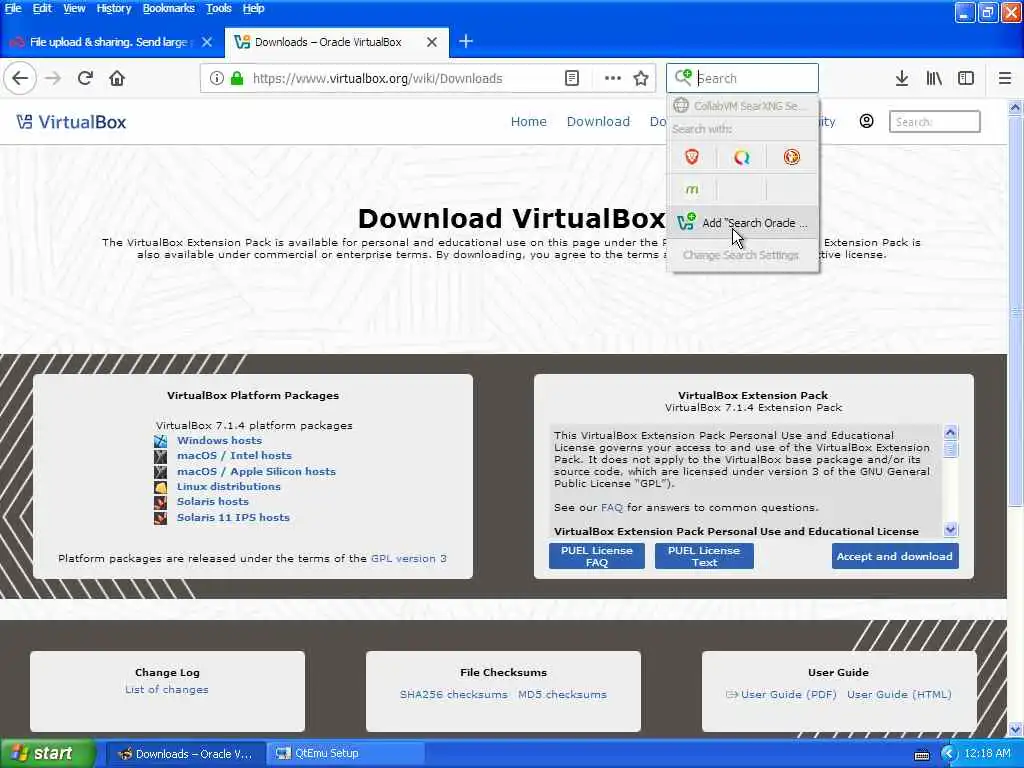This screenshot has width=1024, height=768.
Task: Open User Guide (HTML) link
Action: click(x=899, y=694)
